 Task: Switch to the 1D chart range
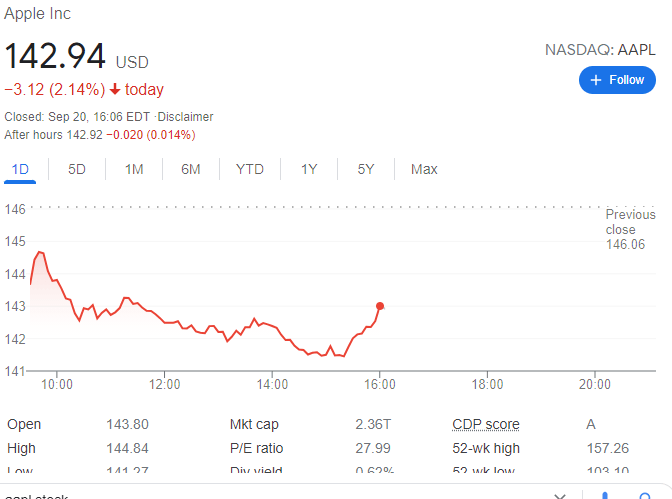coord(20,169)
